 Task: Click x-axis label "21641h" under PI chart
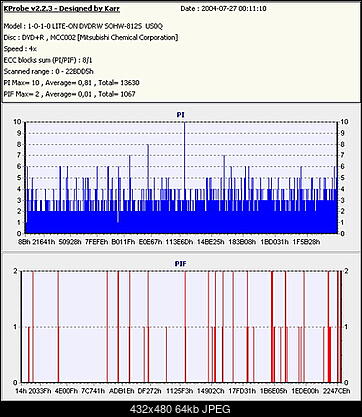point(44,242)
